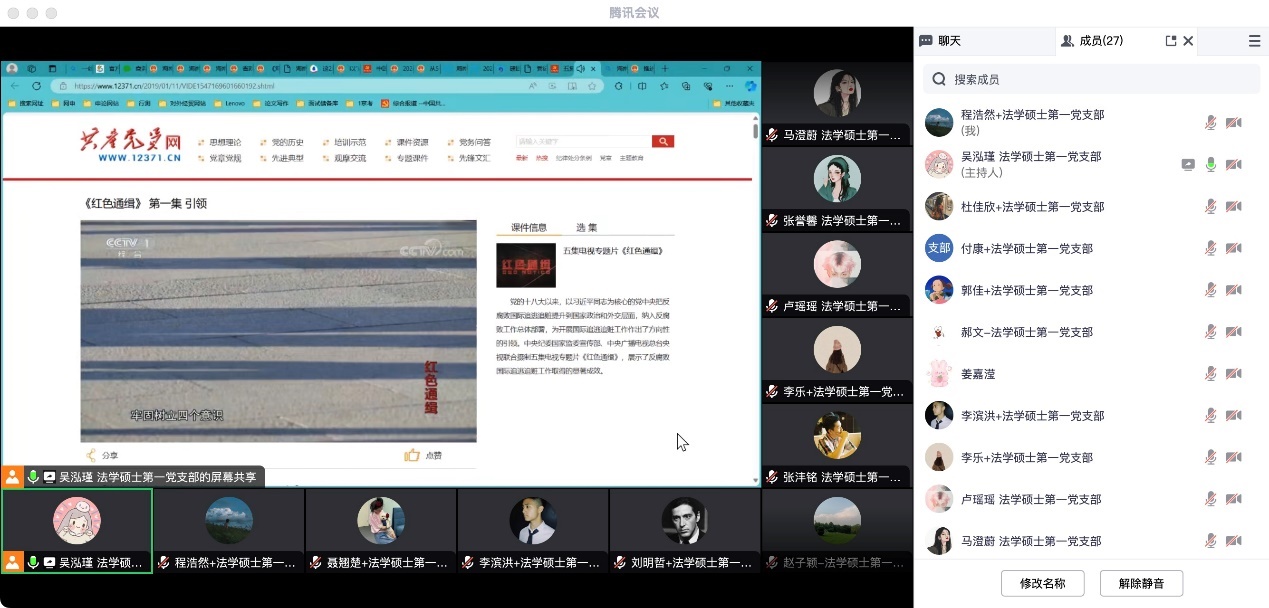
Task: Click the camera-off icon in 李乐's member row
Action: point(1234,458)
